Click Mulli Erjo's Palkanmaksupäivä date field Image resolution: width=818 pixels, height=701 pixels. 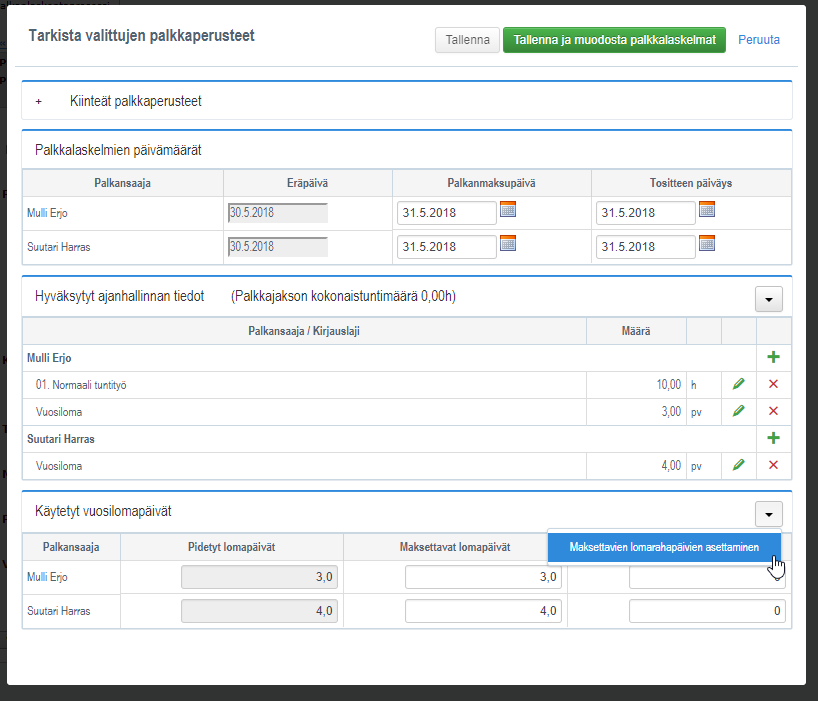(447, 213)
